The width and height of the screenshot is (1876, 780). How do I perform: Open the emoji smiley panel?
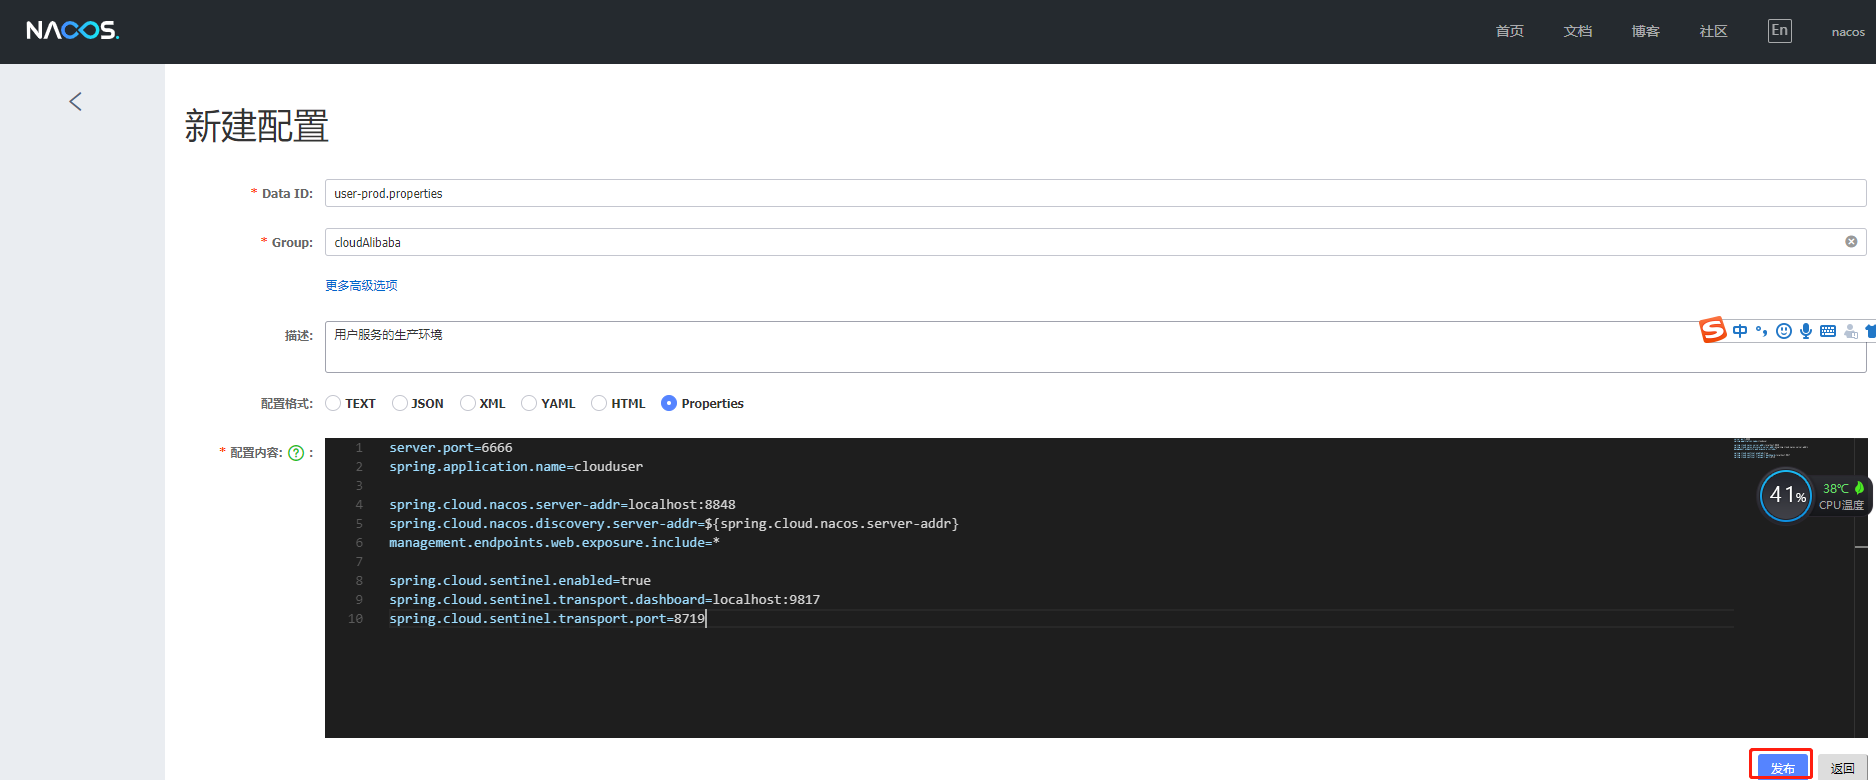(x=1783, y=331)
